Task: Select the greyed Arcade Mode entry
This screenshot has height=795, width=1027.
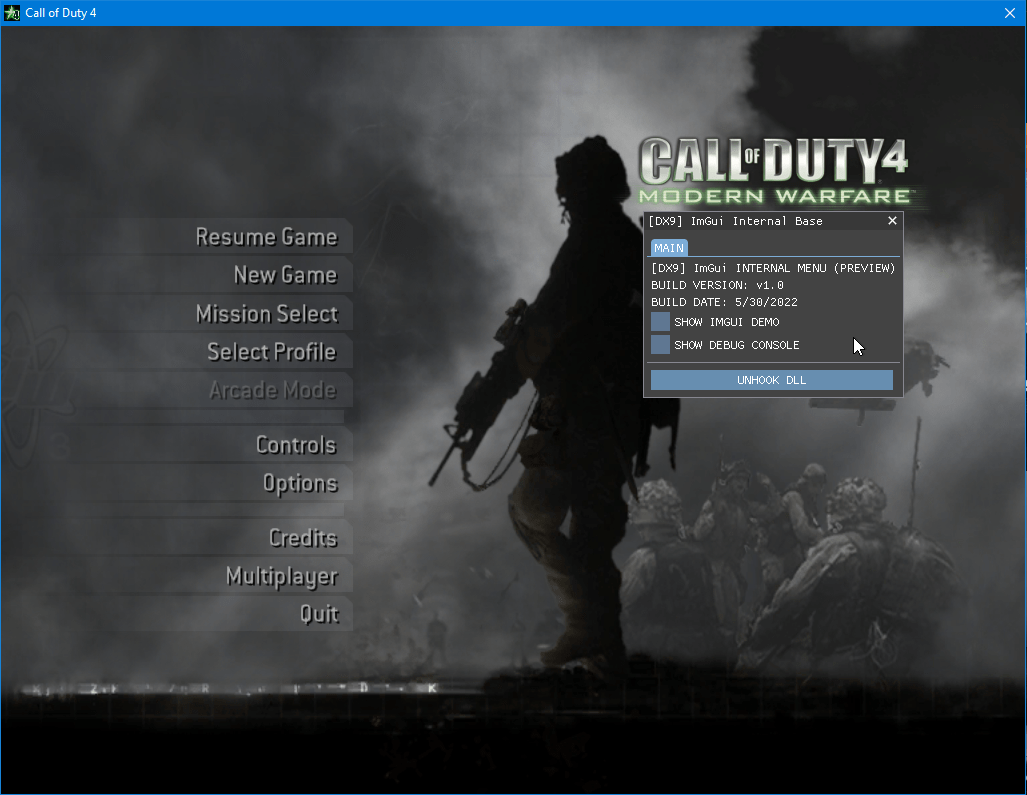Action: pos(272,390)
